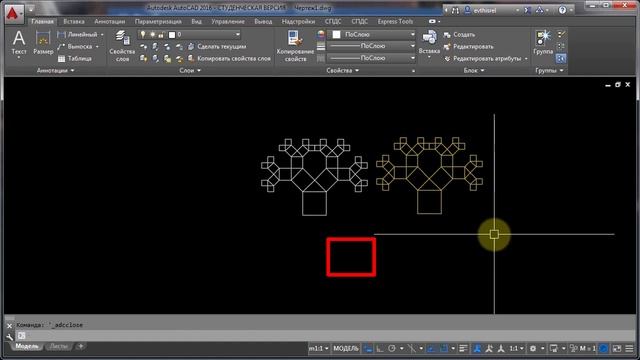Viewport: 640px width, 360px height.
Task: Toggle clean screen icon in status bar
Action: point(617,349)
